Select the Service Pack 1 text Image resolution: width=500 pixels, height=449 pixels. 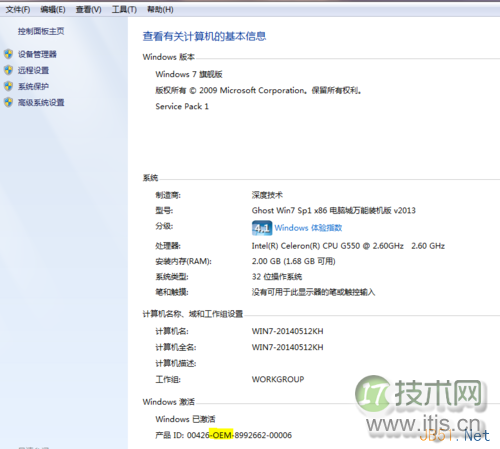182,106
